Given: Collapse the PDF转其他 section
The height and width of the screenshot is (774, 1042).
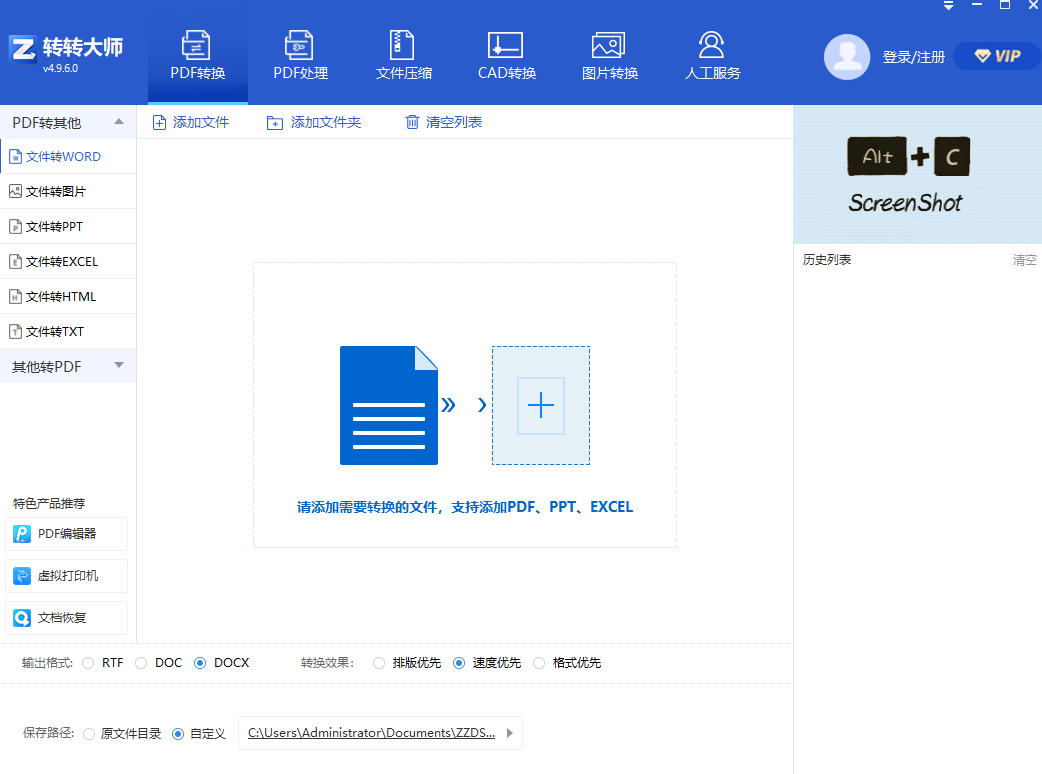Looking at the screenshot, I should [119, 122].
